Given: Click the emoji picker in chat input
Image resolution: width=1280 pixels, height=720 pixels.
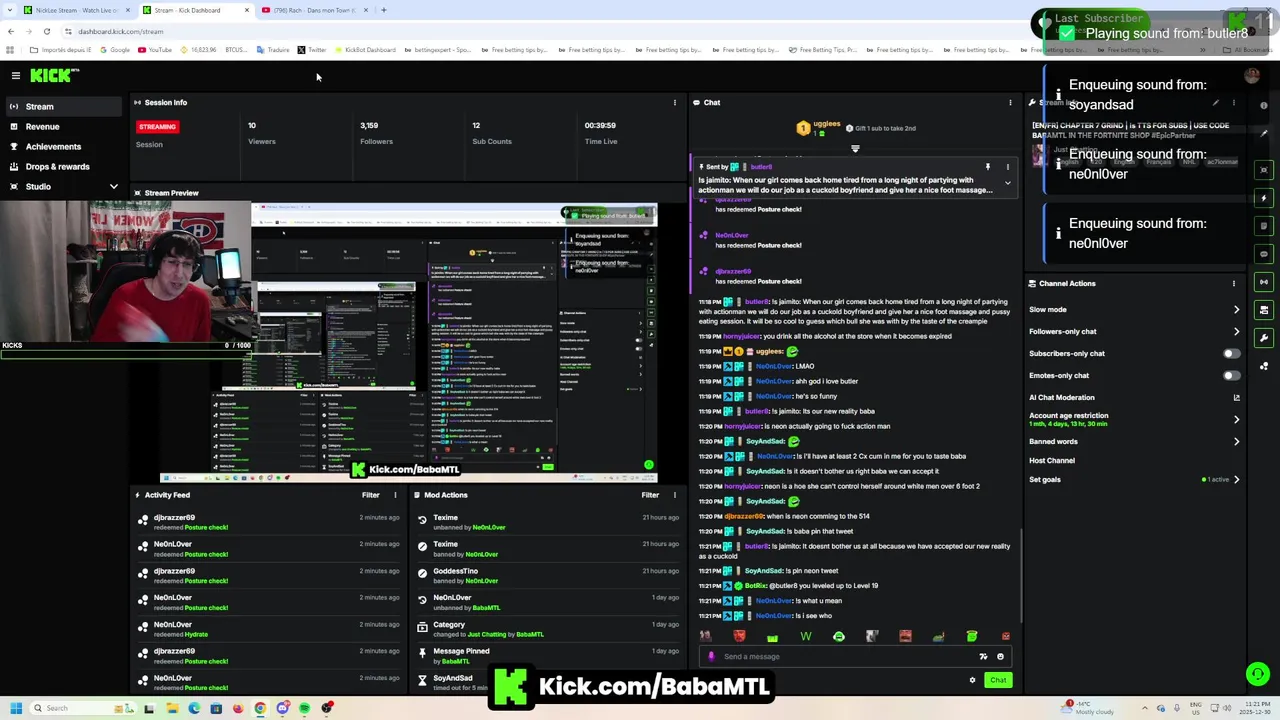Looking at the screenshot, I should [x=1000, y=657].
